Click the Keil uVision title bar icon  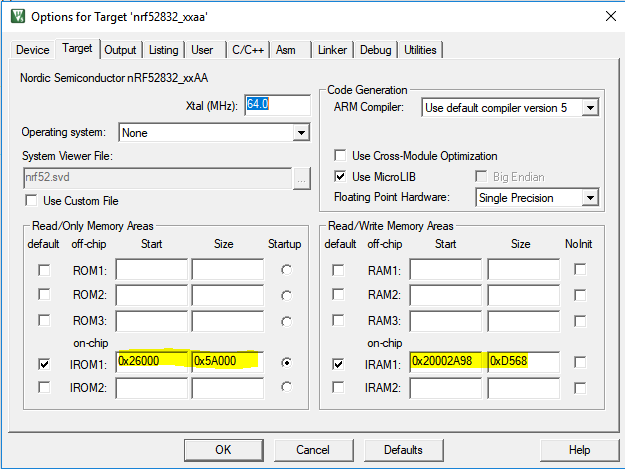(18, 16)
